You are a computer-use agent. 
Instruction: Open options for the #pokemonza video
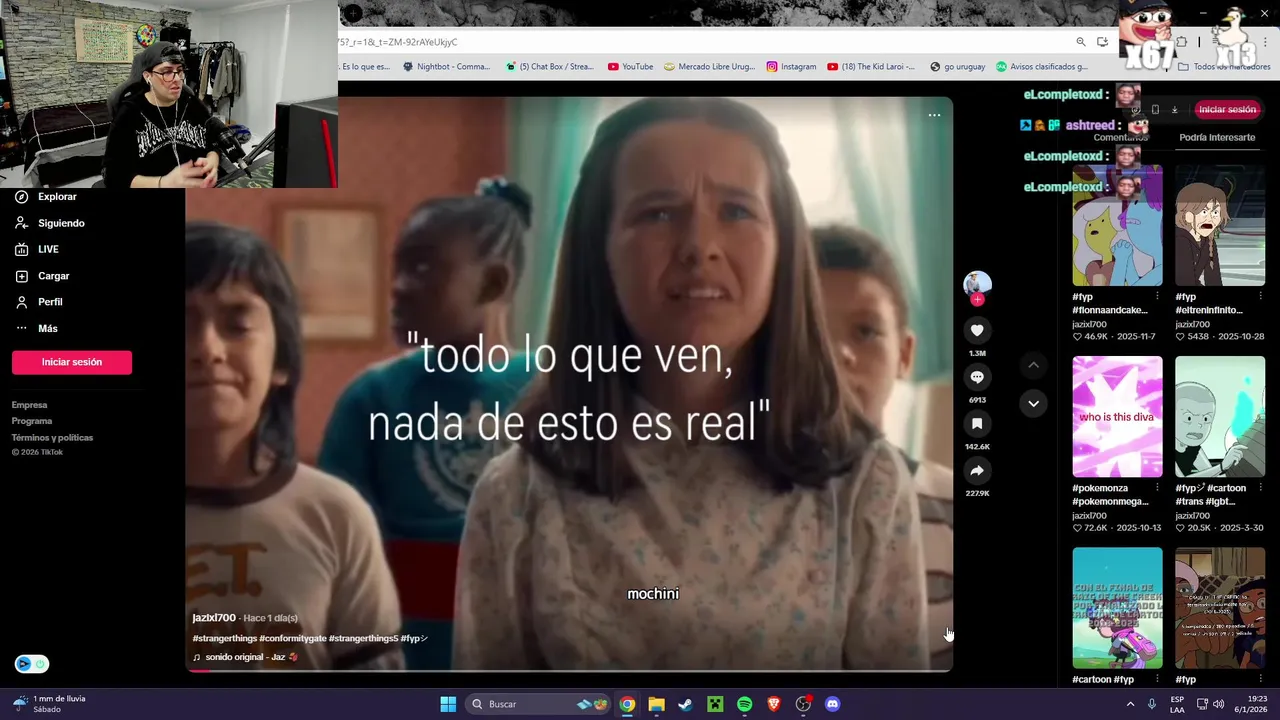point(1157,488)
